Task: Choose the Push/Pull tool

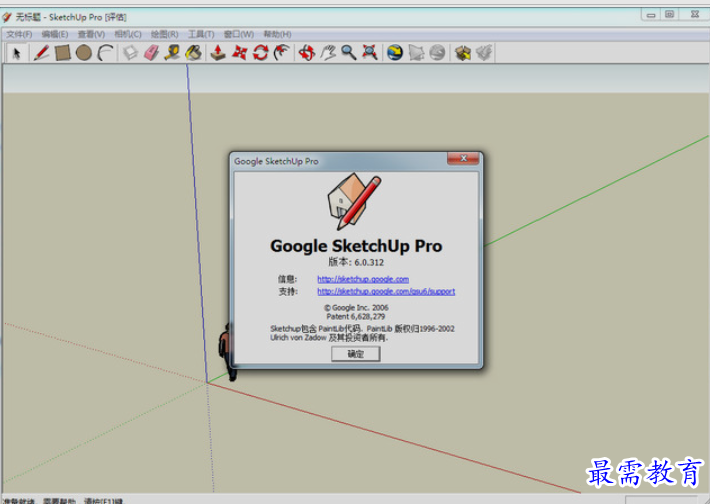Action: tap(218, 53)
